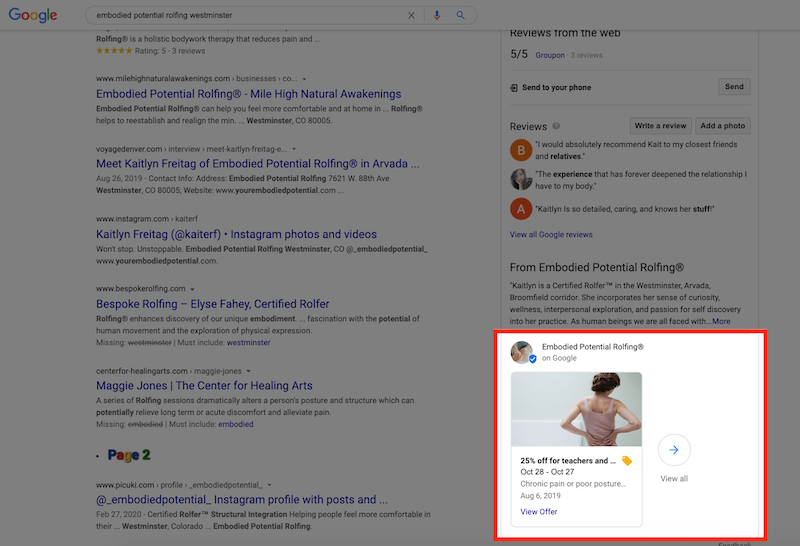Open dropdown arrow next to voyagedenver.com URL
This screenshot has width=800, height=546.
pos(294,150)
